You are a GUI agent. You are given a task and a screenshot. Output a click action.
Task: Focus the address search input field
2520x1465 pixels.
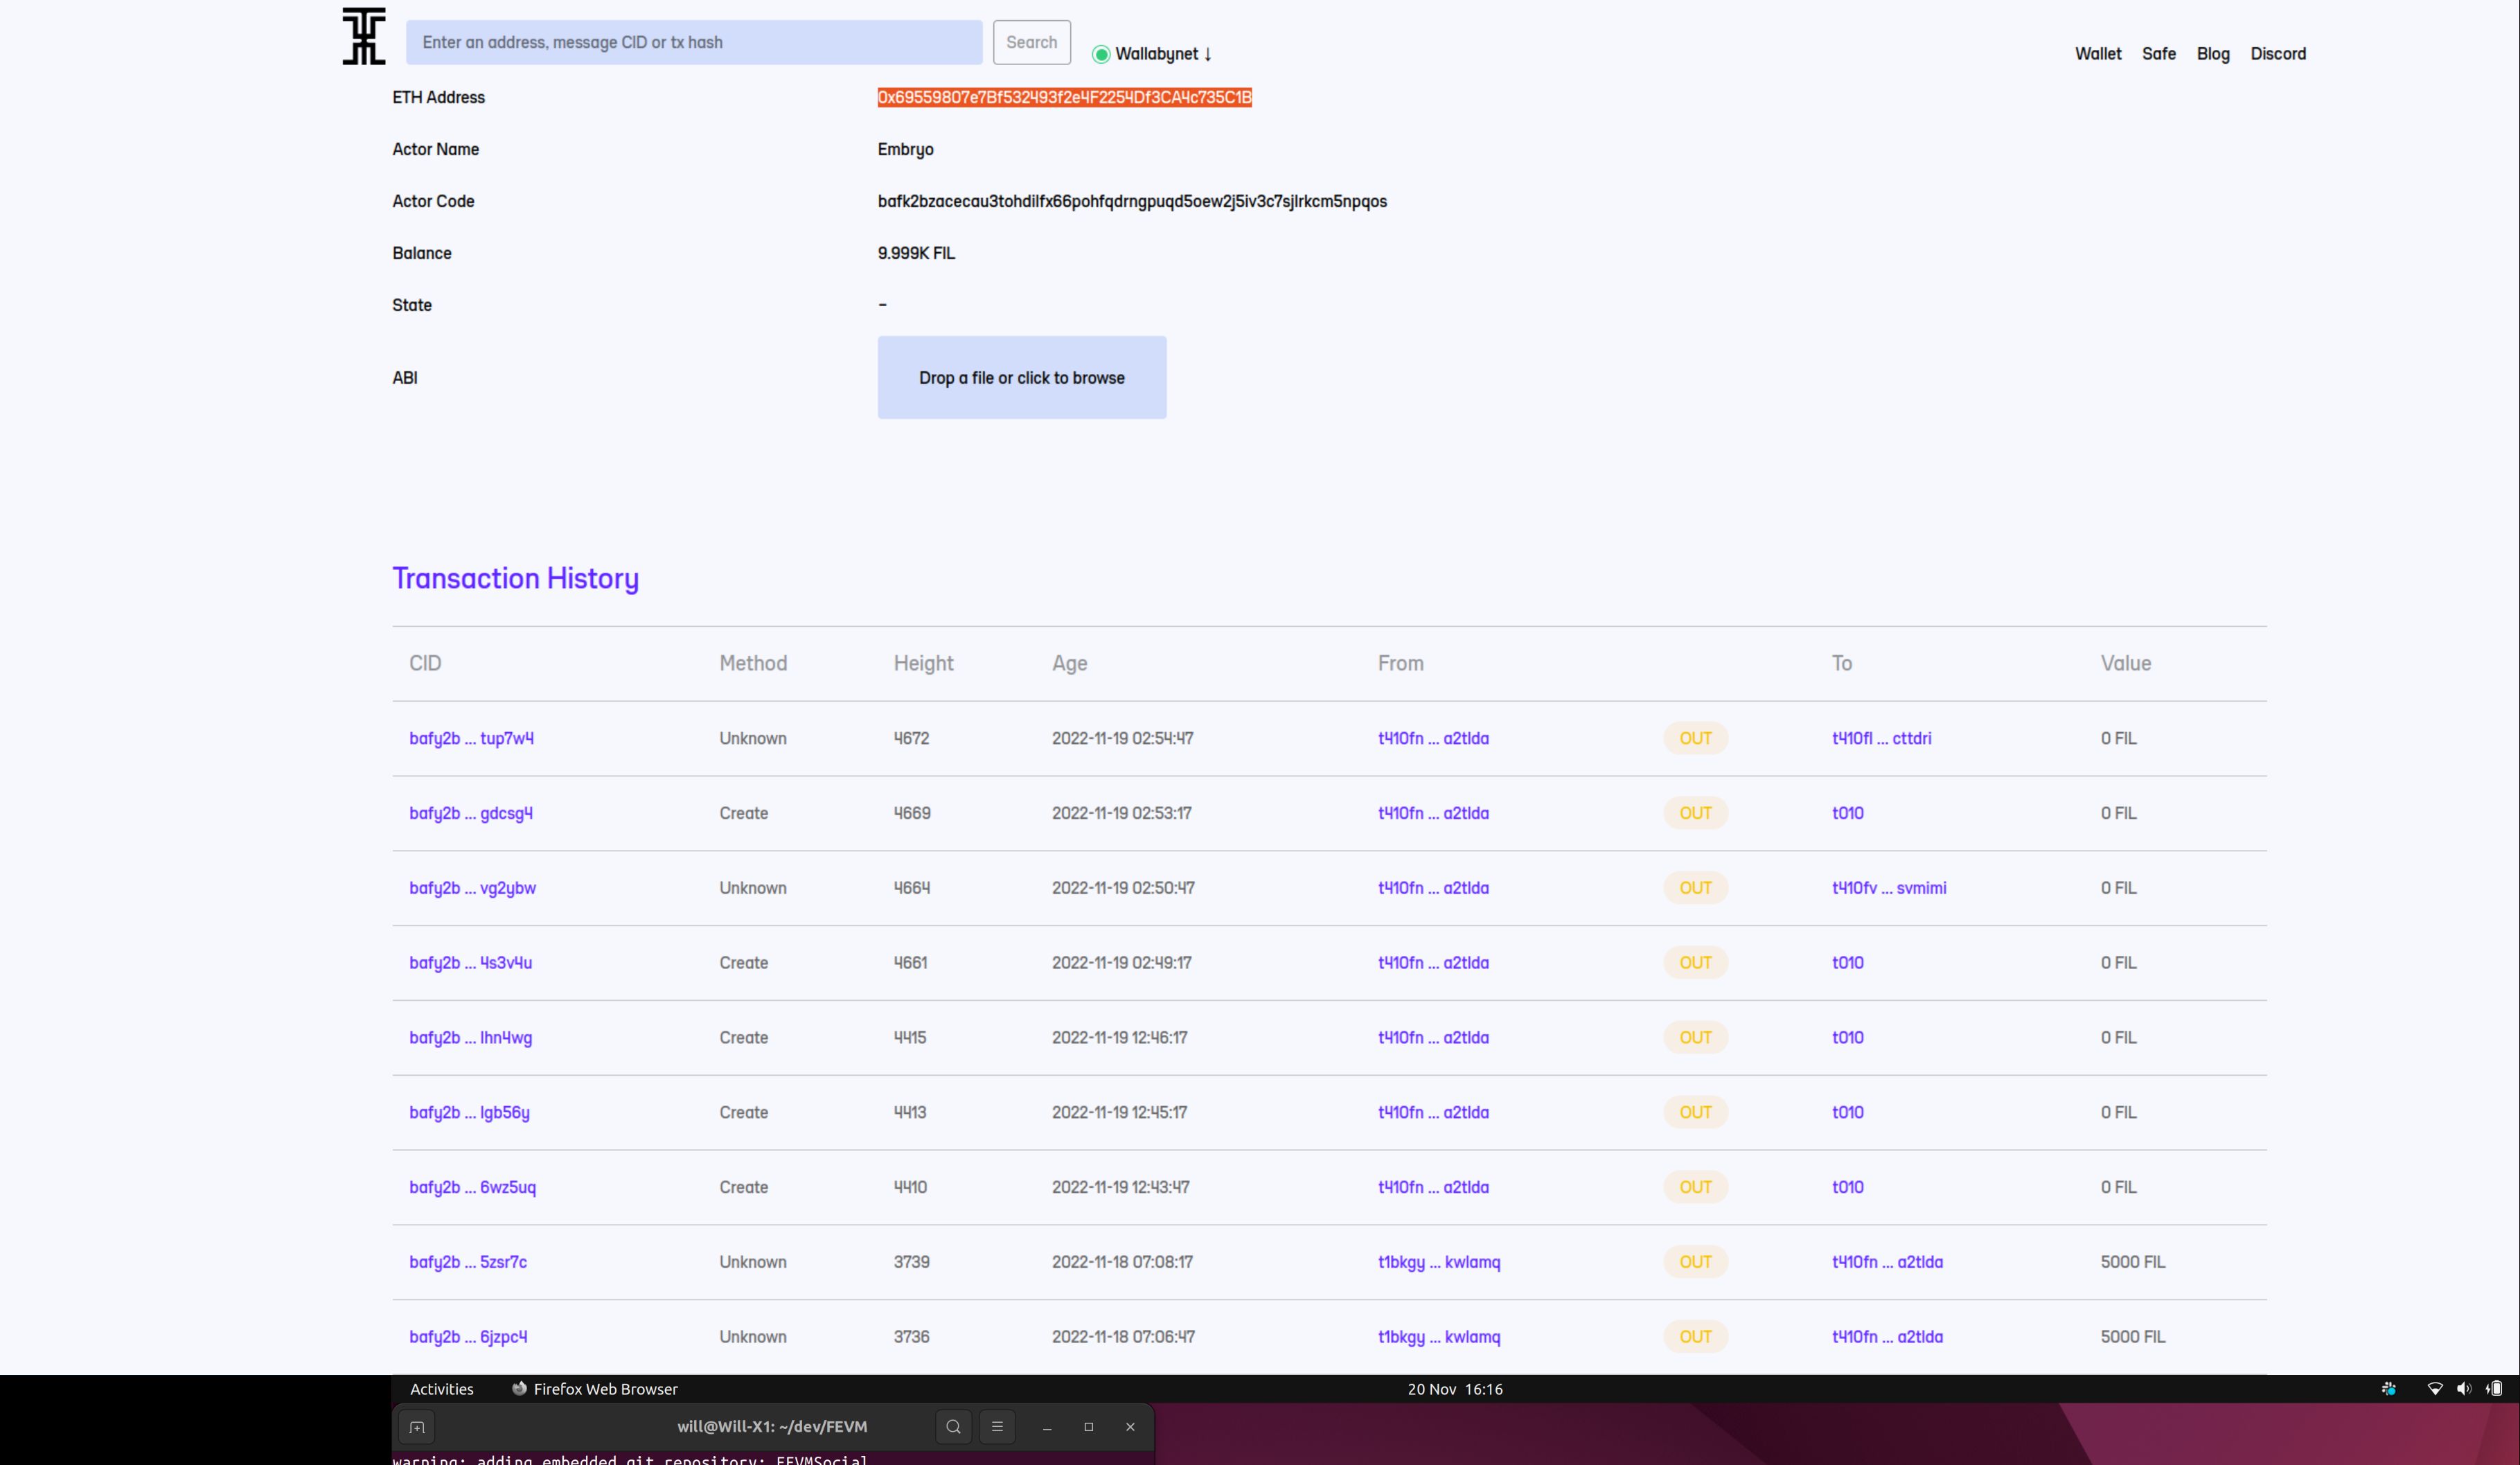694,42
